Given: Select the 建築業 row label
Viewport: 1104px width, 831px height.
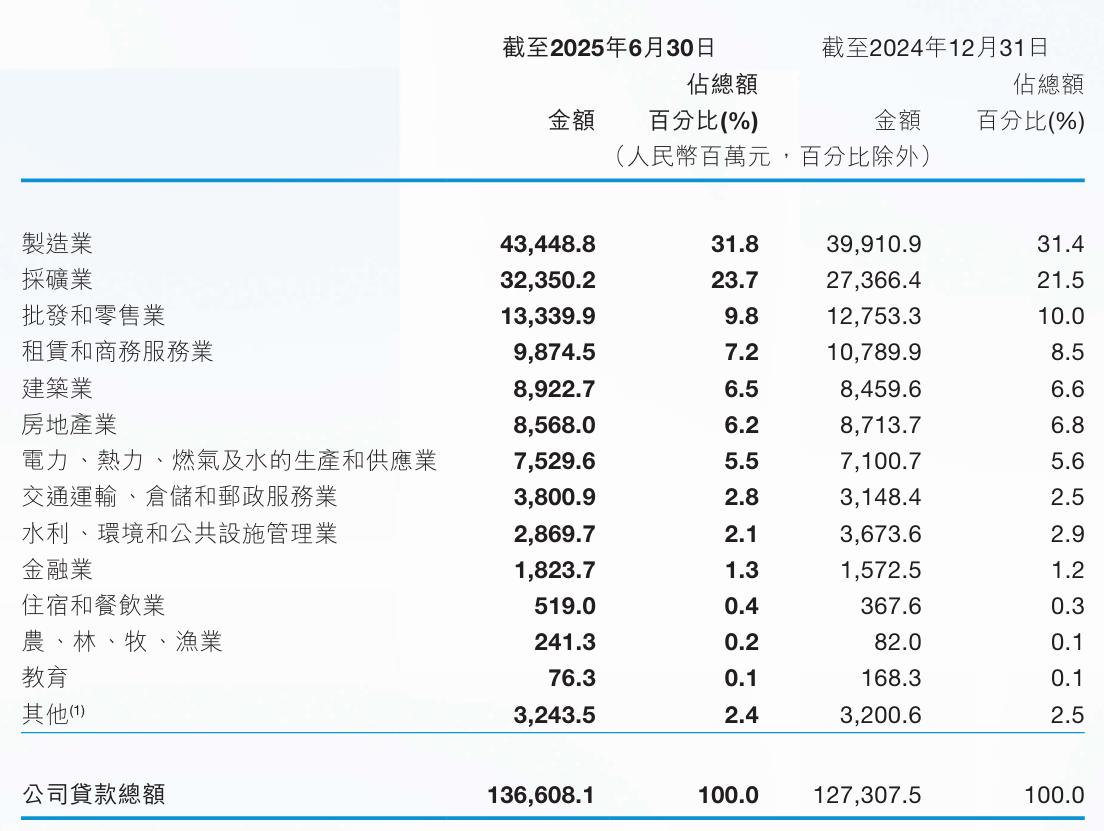Looking at the screenshot, I should 57,388.
